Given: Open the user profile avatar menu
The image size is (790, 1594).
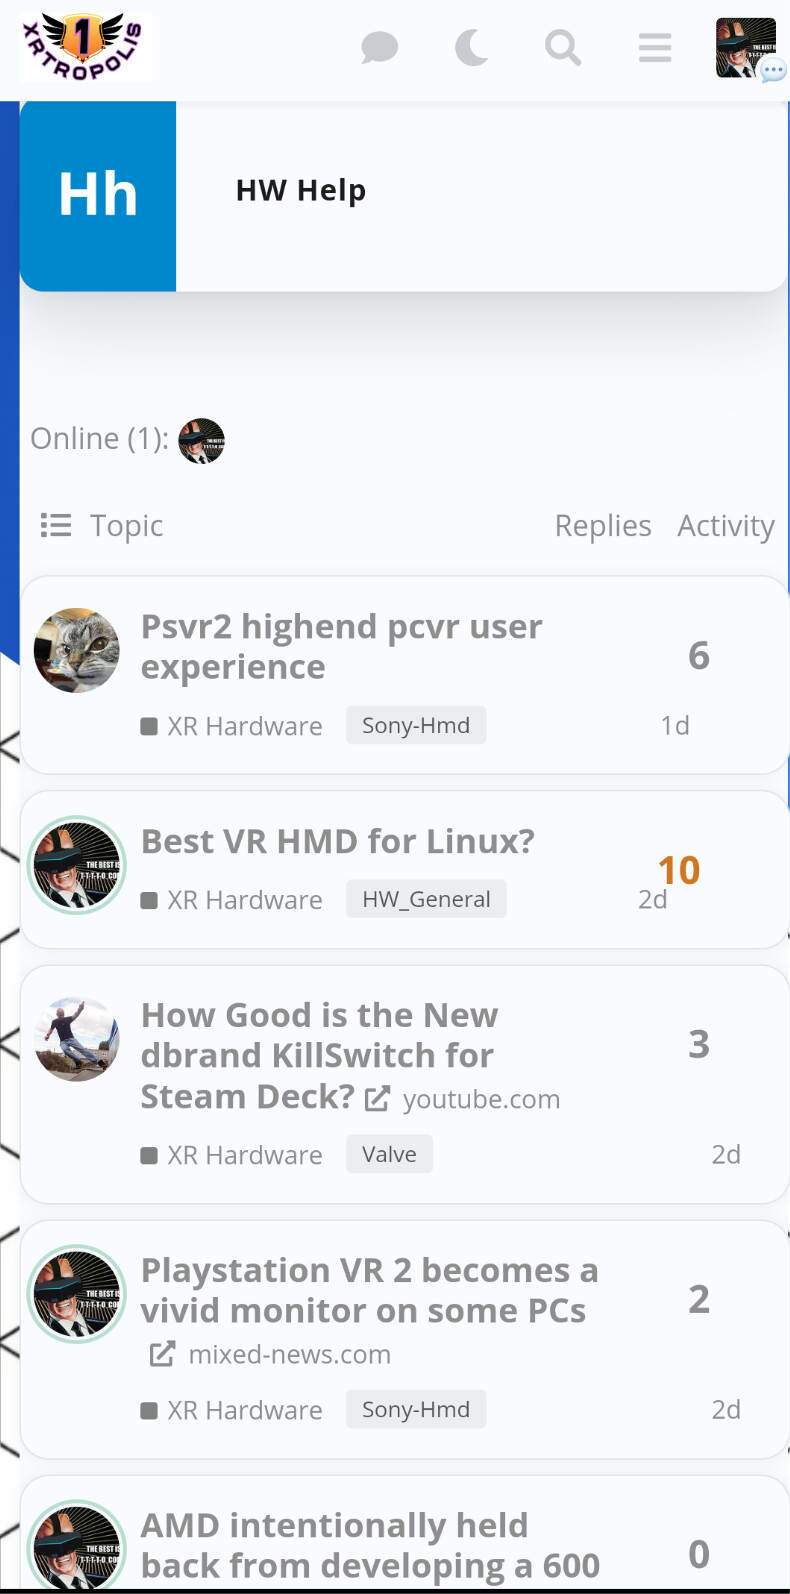Looking at the screenshot, I should tap(746, 47).
